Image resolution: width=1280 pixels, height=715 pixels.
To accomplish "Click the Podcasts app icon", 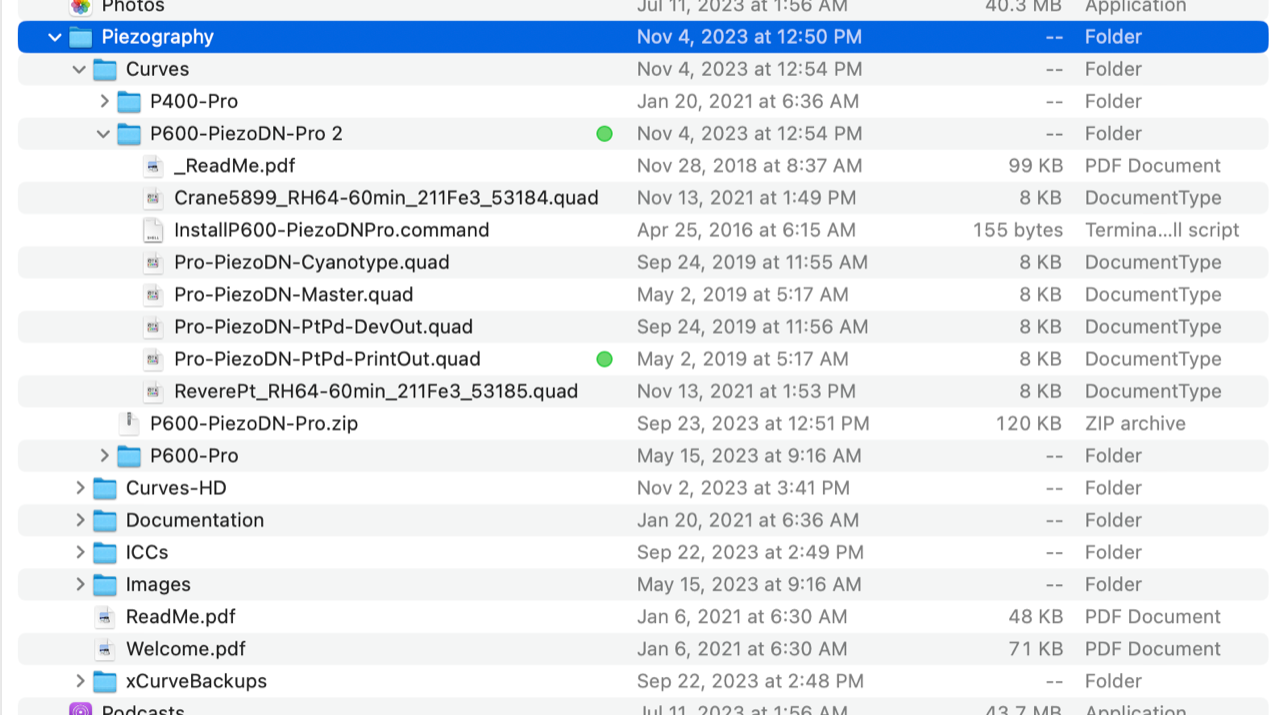I will click(x=81, y=709).
